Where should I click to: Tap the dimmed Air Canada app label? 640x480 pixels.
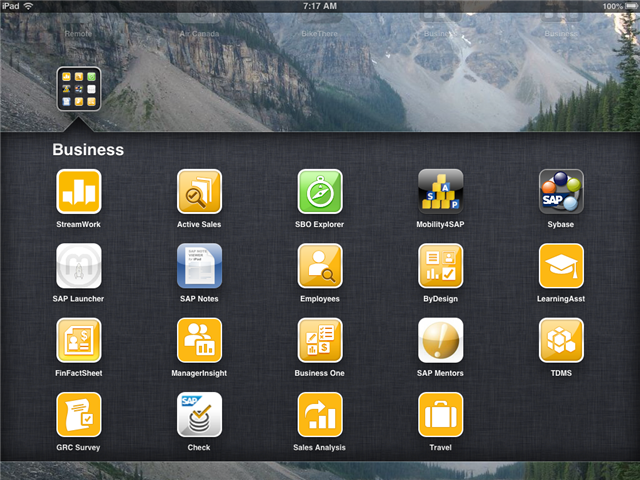(x=199, y=33)
